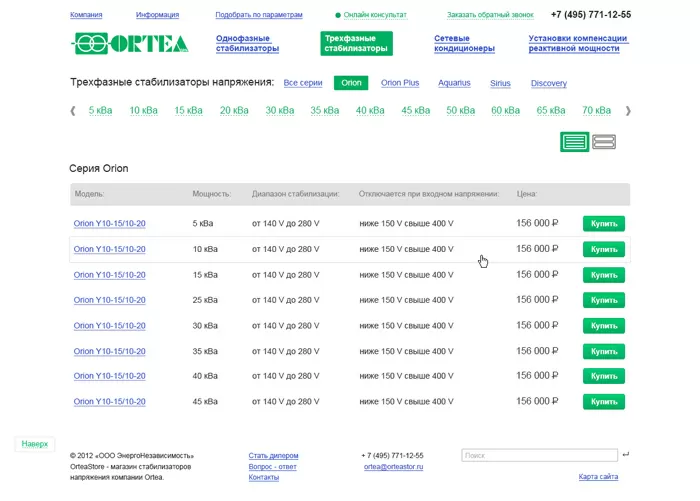Open Установки компенсации реактивной мощности
Screen dimensions: 700x501
(x=578, y=43)
